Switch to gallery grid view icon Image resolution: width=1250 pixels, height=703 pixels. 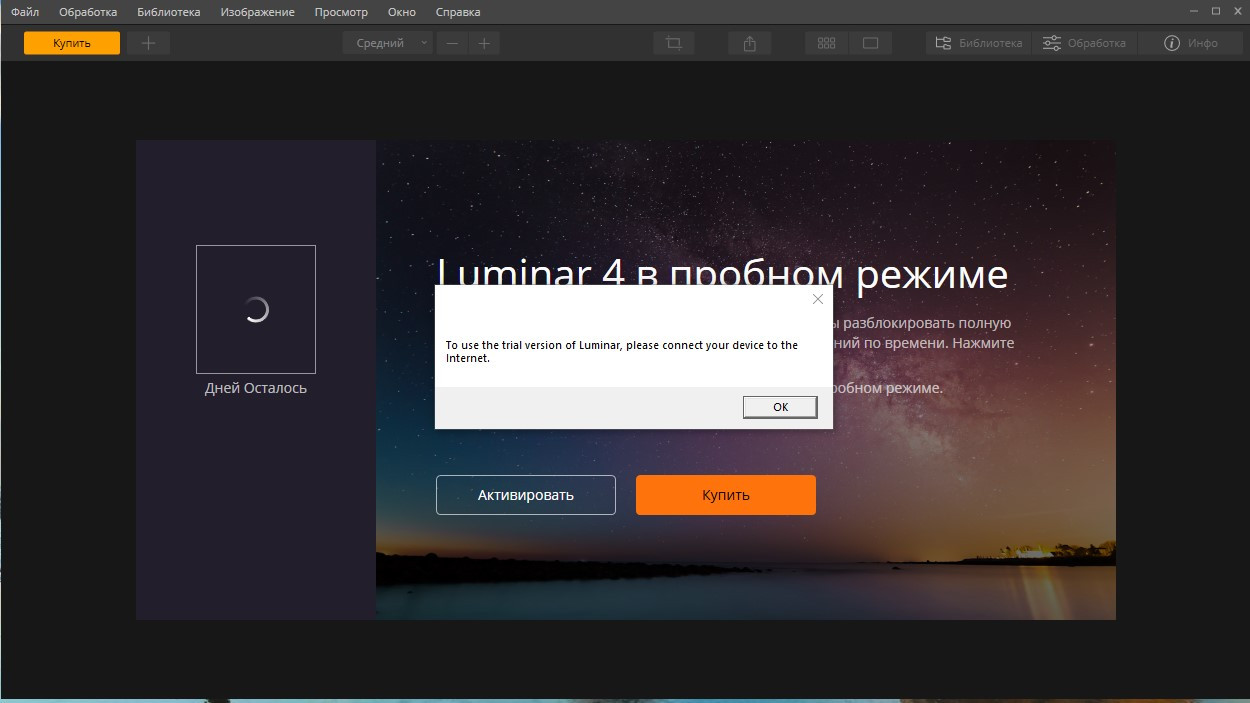[x=826, y=43]
